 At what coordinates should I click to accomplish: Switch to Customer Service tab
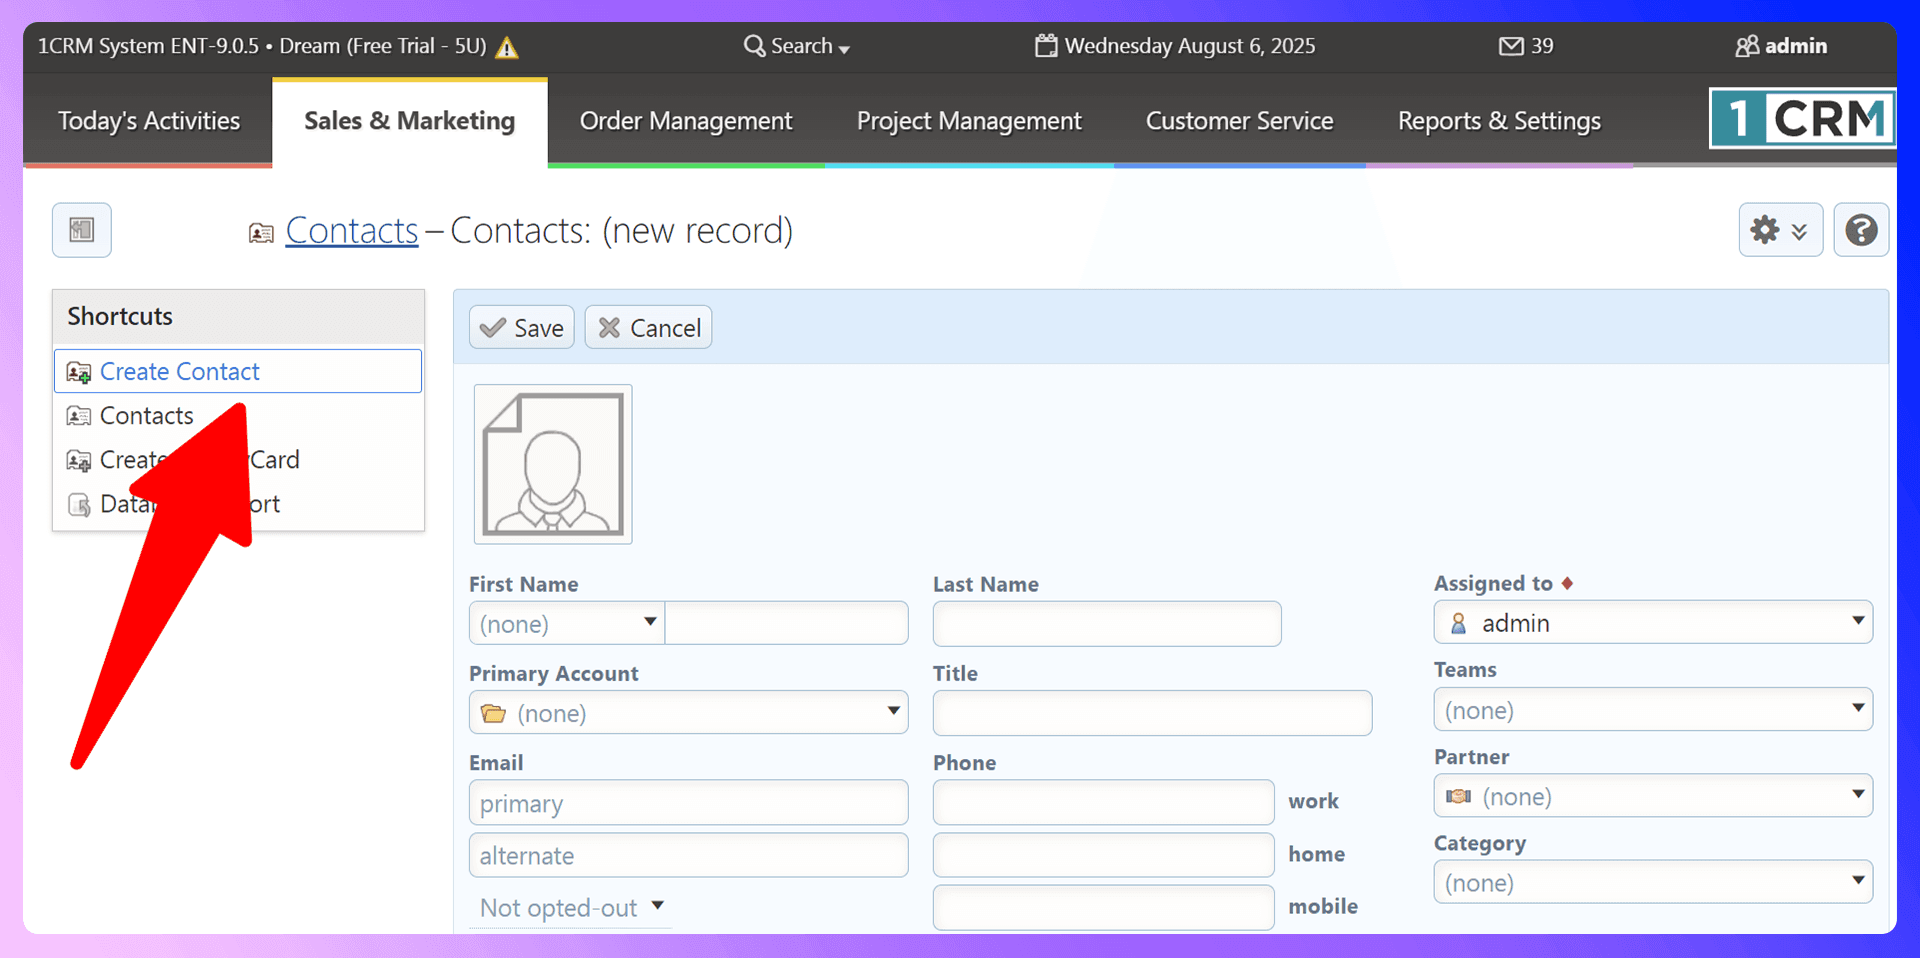click(x=1240, y=121)
